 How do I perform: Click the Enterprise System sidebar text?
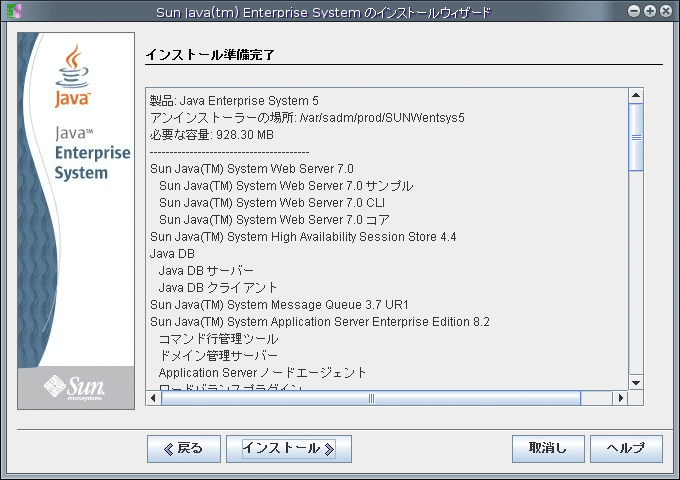92,163
